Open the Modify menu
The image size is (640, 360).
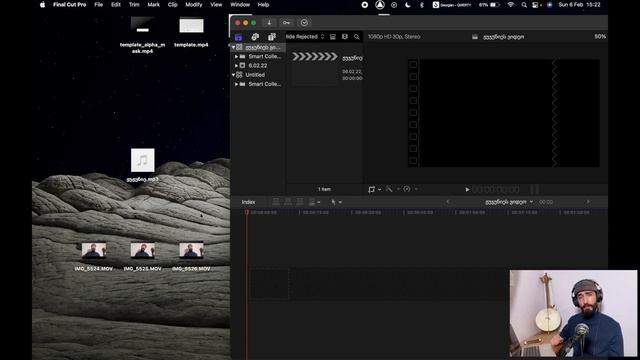pyautogui.click(x=193, y=5)
